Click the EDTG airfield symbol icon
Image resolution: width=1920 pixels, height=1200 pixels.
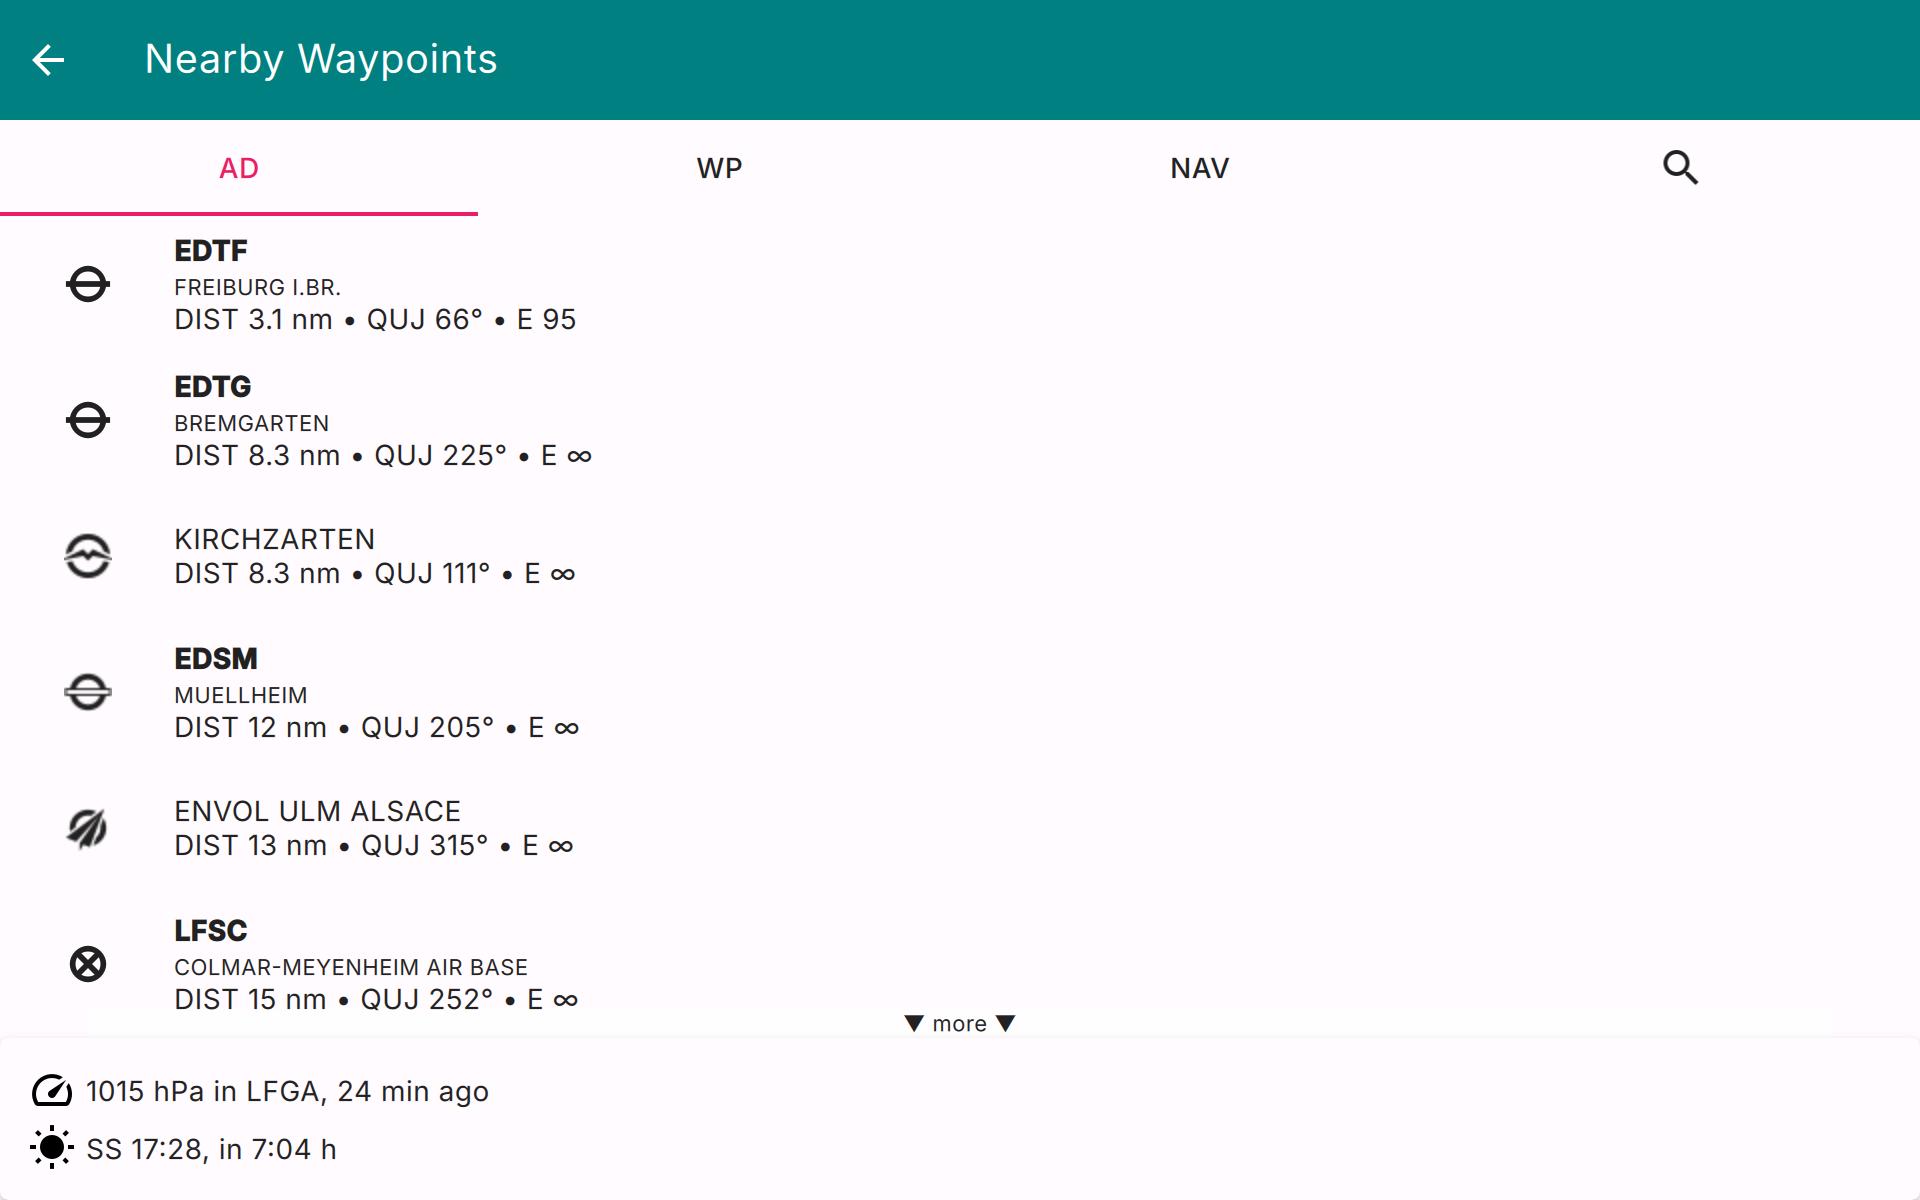point(88,421)
